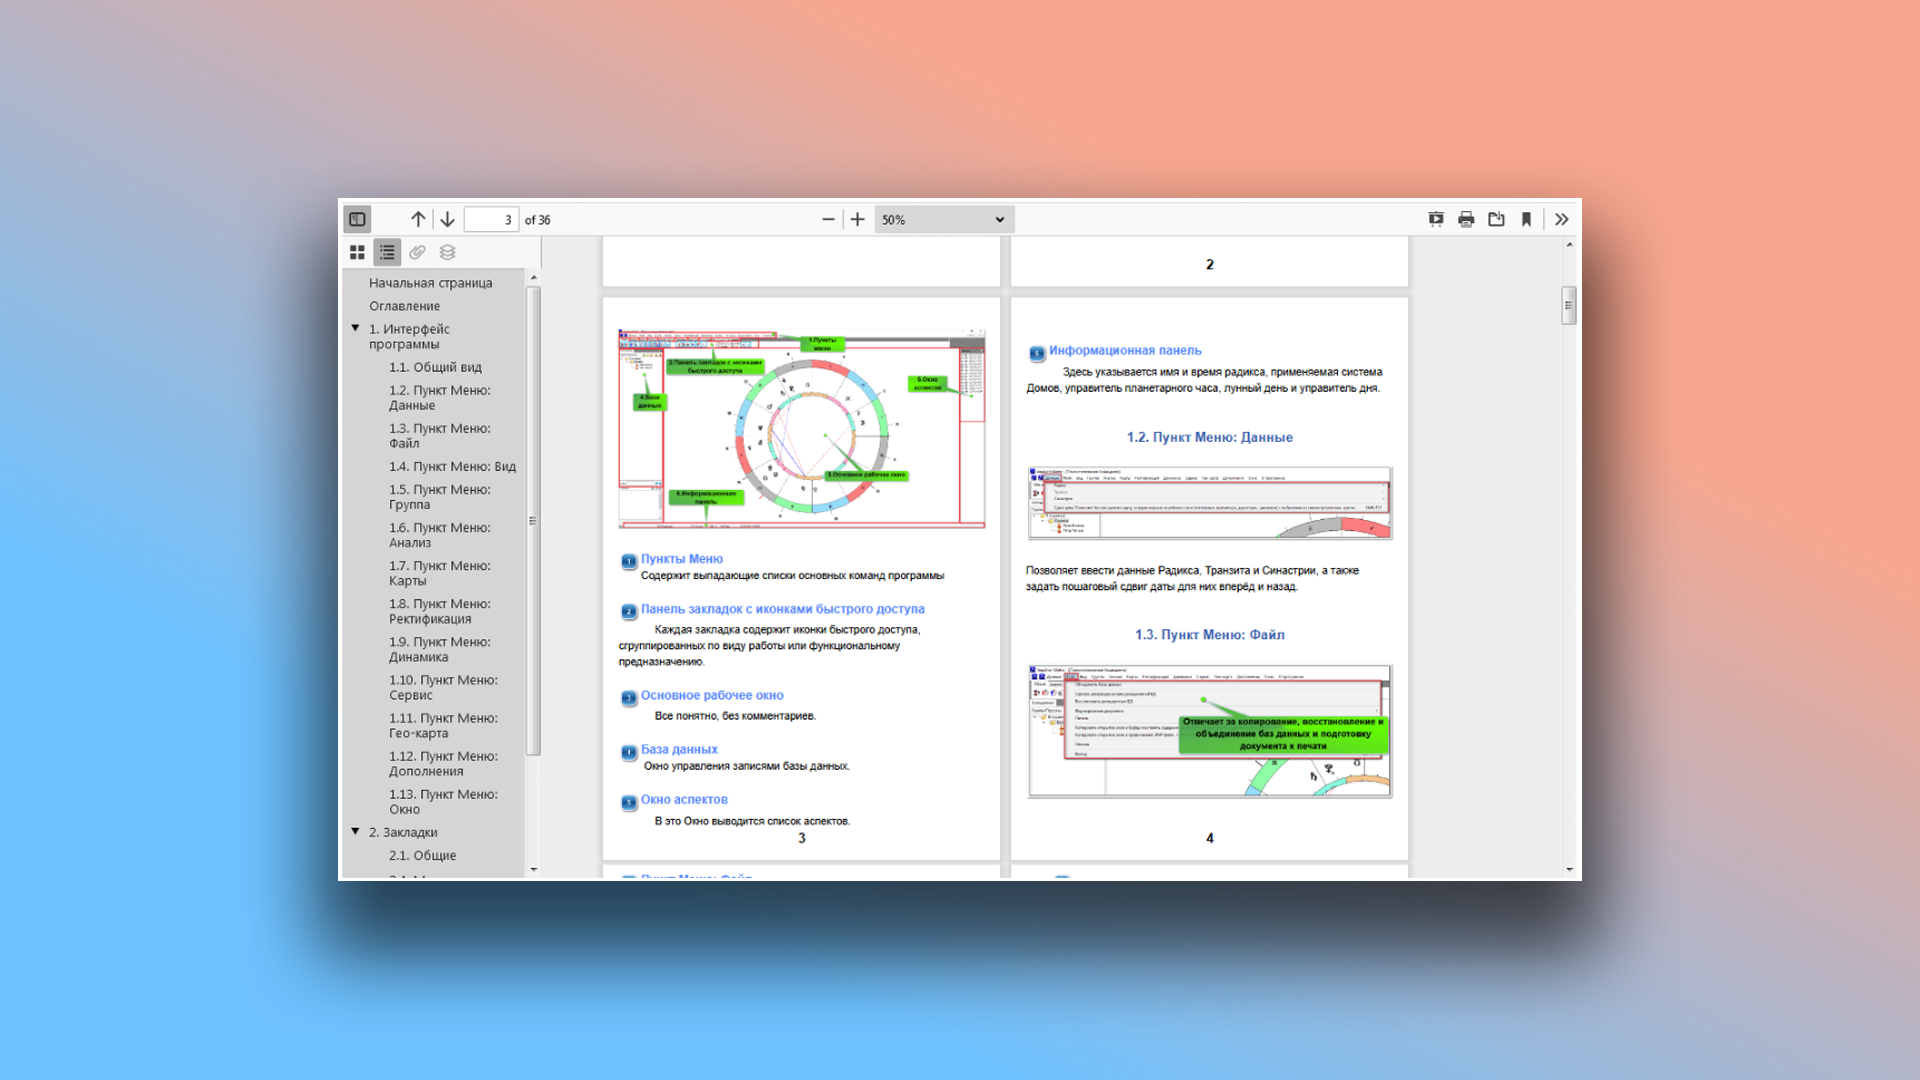Go to previous page arrow
Image resolution: width=1920 pixels, height=1080 pixels.
click(418, 219)
